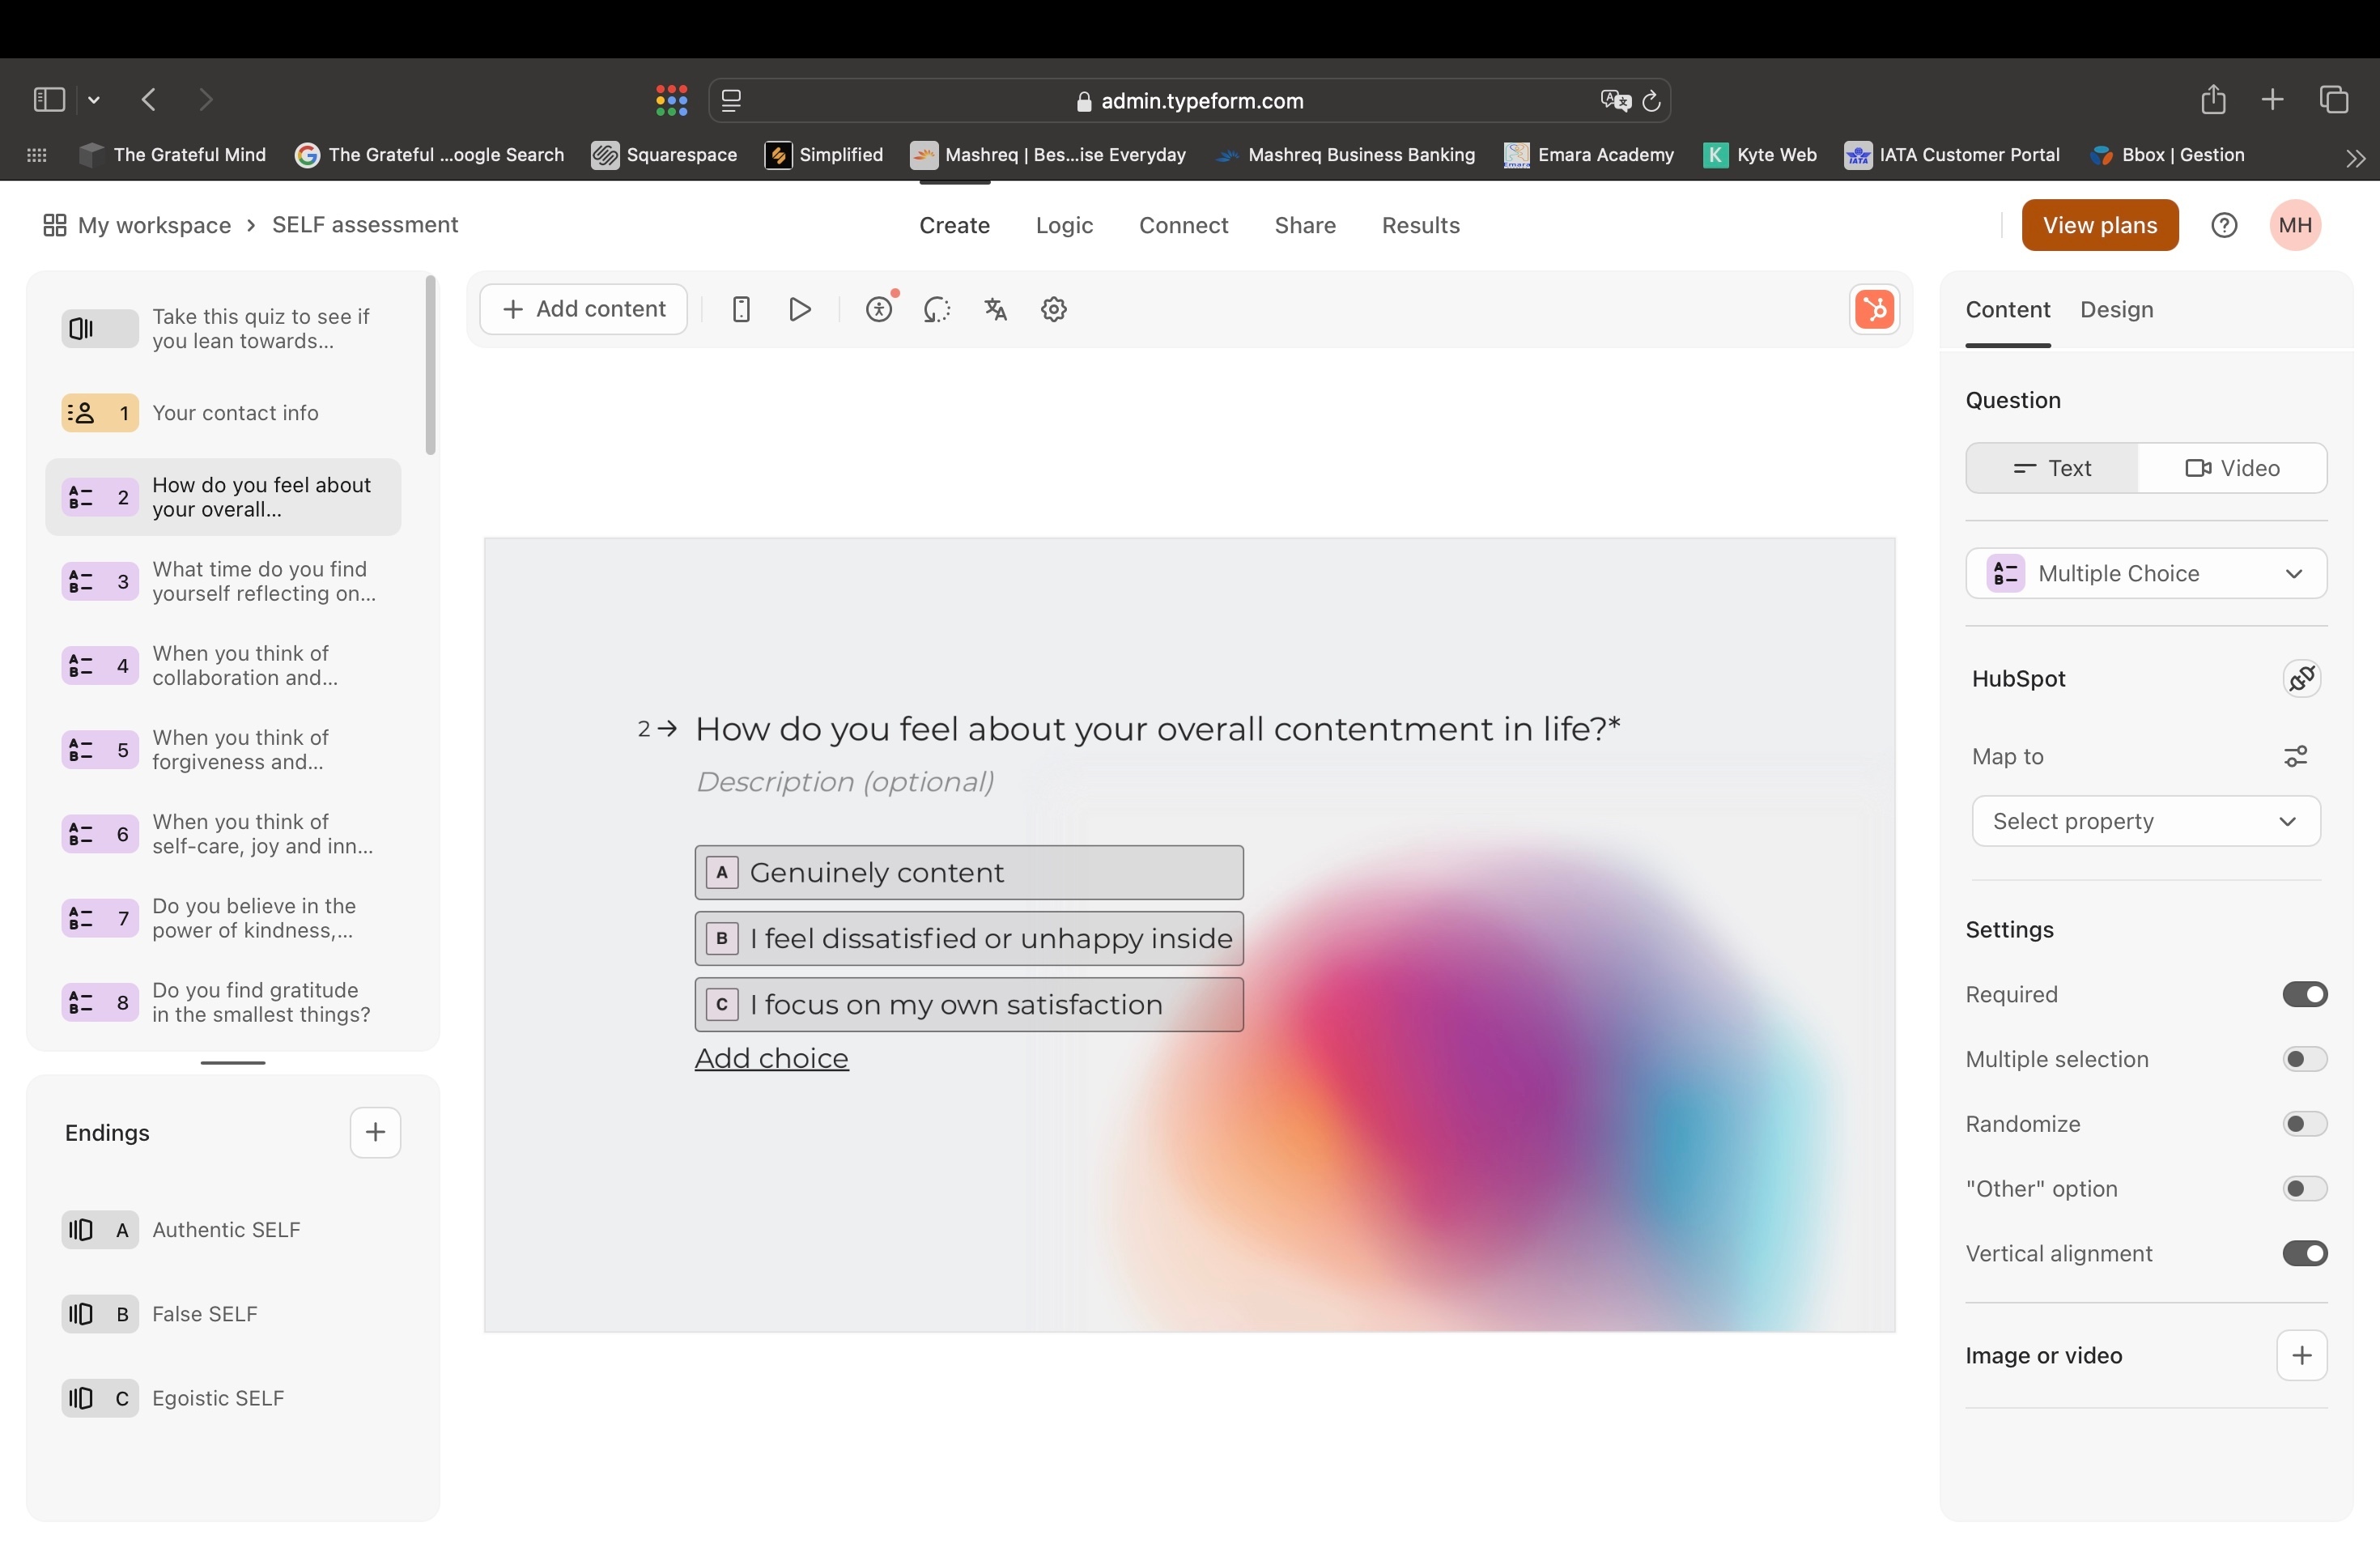
Task: Click the My workspace grid icon
Action: (x=55, y=225)
